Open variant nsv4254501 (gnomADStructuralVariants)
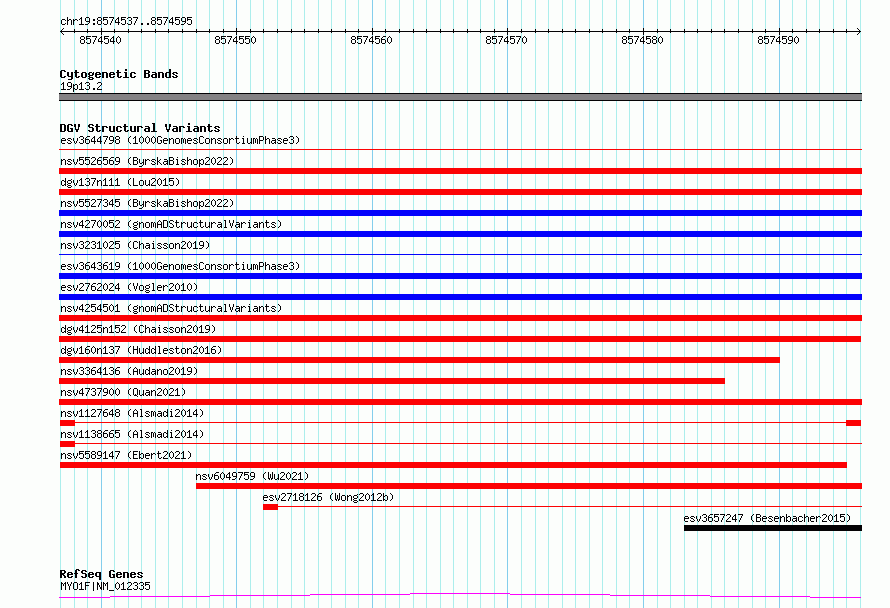Viewport: 890px width, 608px height. (171, 308)
